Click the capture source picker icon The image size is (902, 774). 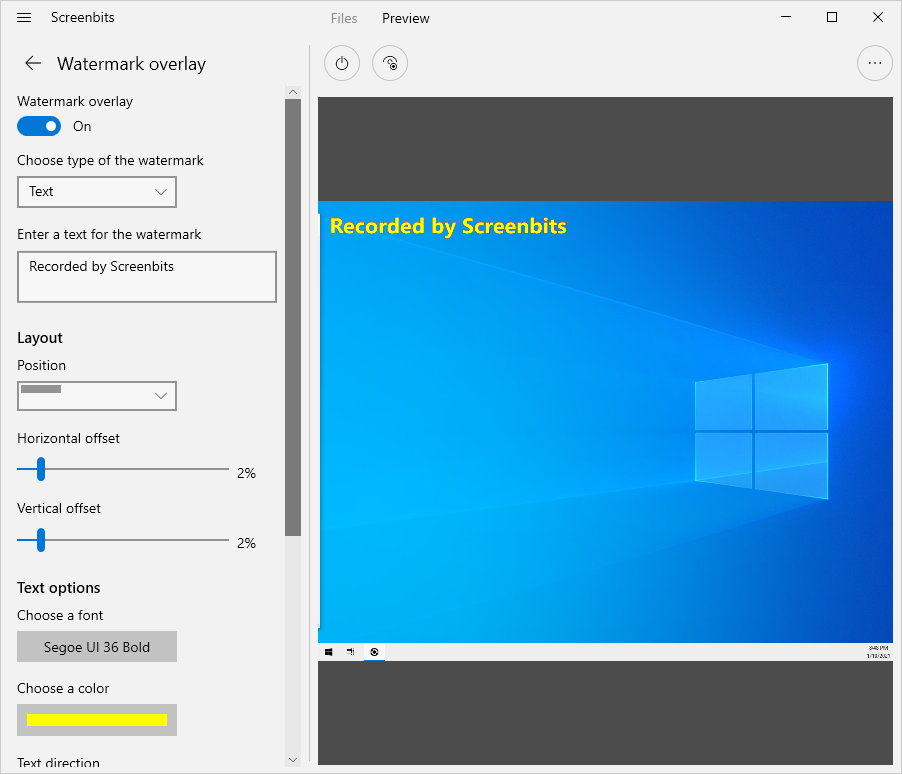pyautogui.click(x=390, y=63)
